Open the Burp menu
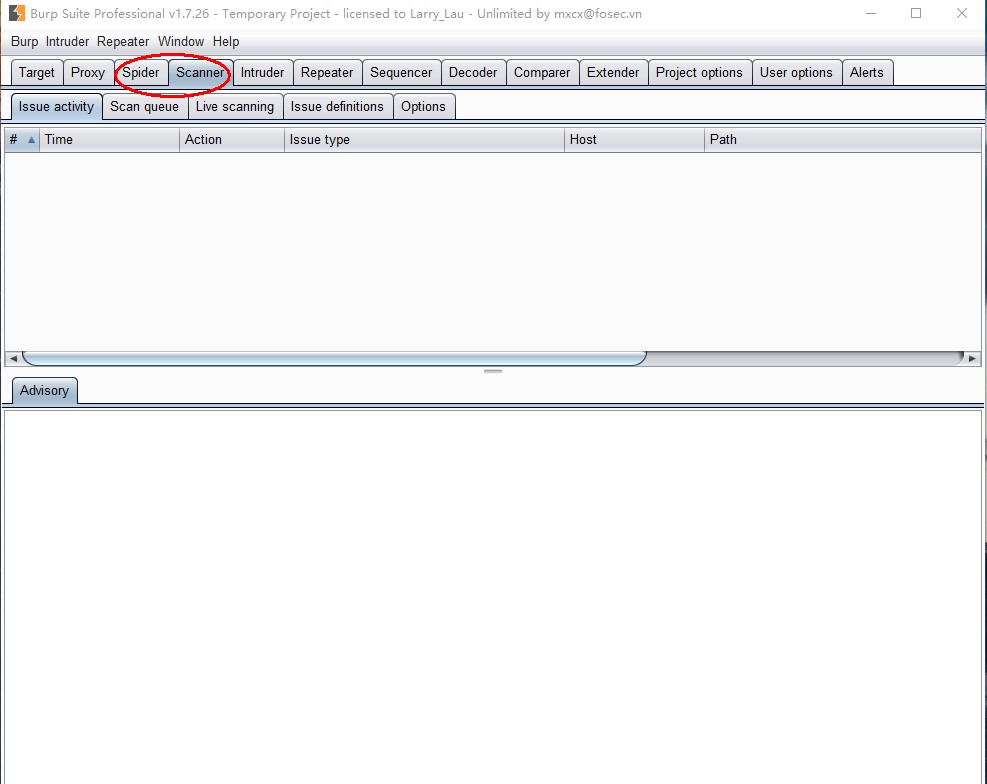The image size is (987, 784). (24, 42)
